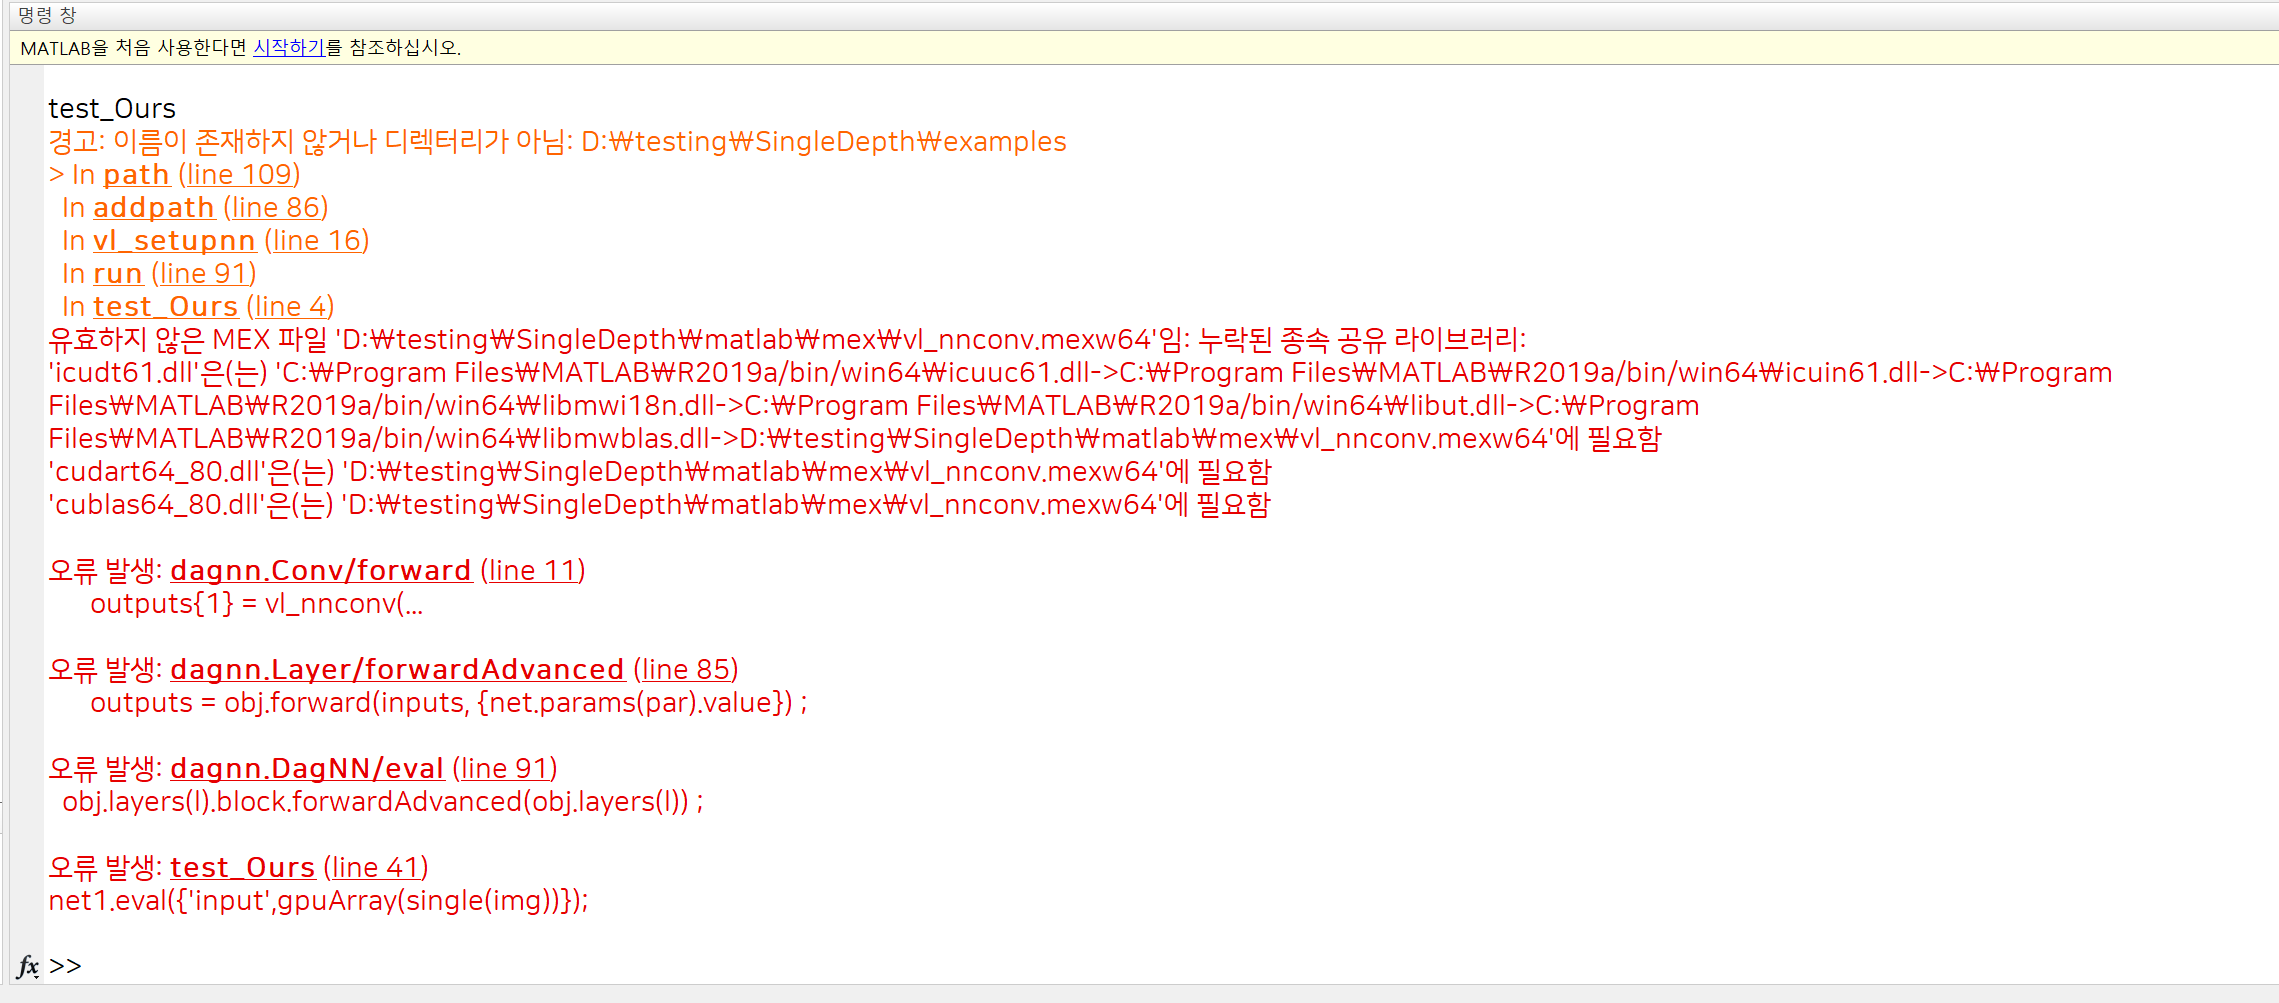
Task: Click the 경고 warning message line
Action: pos(557,141)
